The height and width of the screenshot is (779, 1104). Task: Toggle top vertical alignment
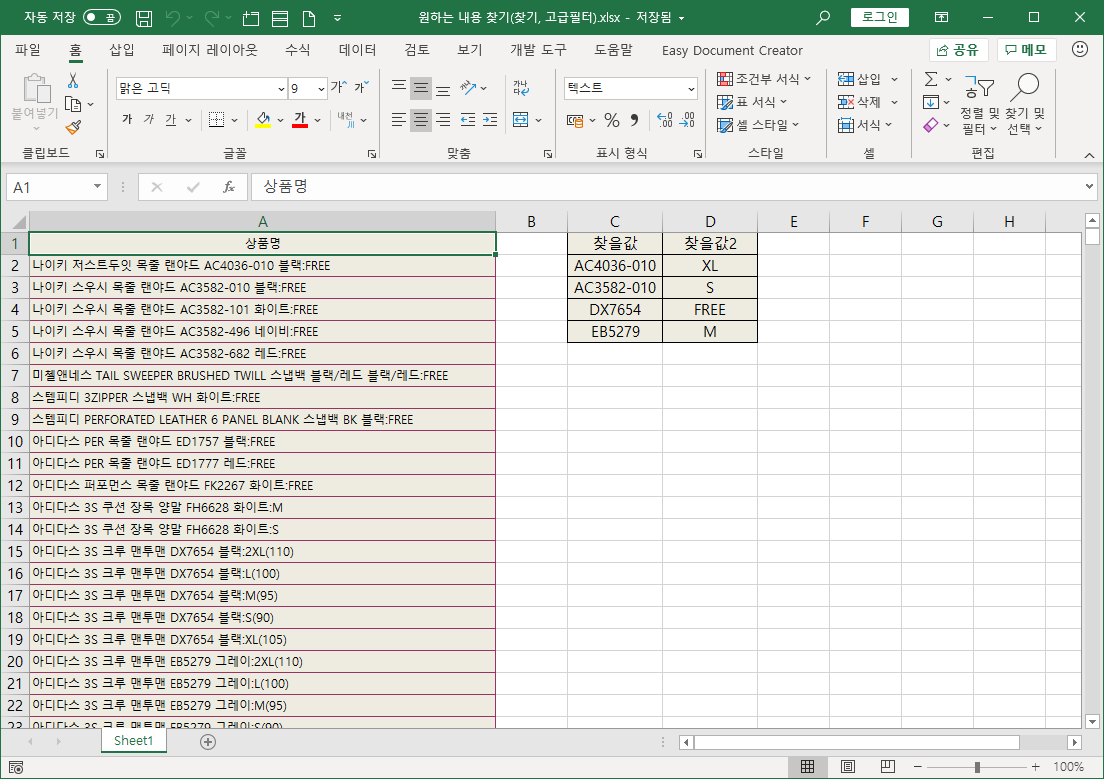point(399,88)
